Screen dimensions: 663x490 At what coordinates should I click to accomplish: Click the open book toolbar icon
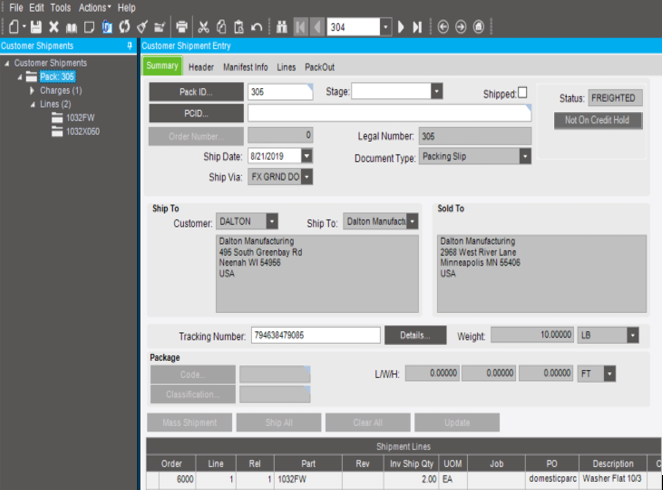pyautogui.click(x=71, y=27)
